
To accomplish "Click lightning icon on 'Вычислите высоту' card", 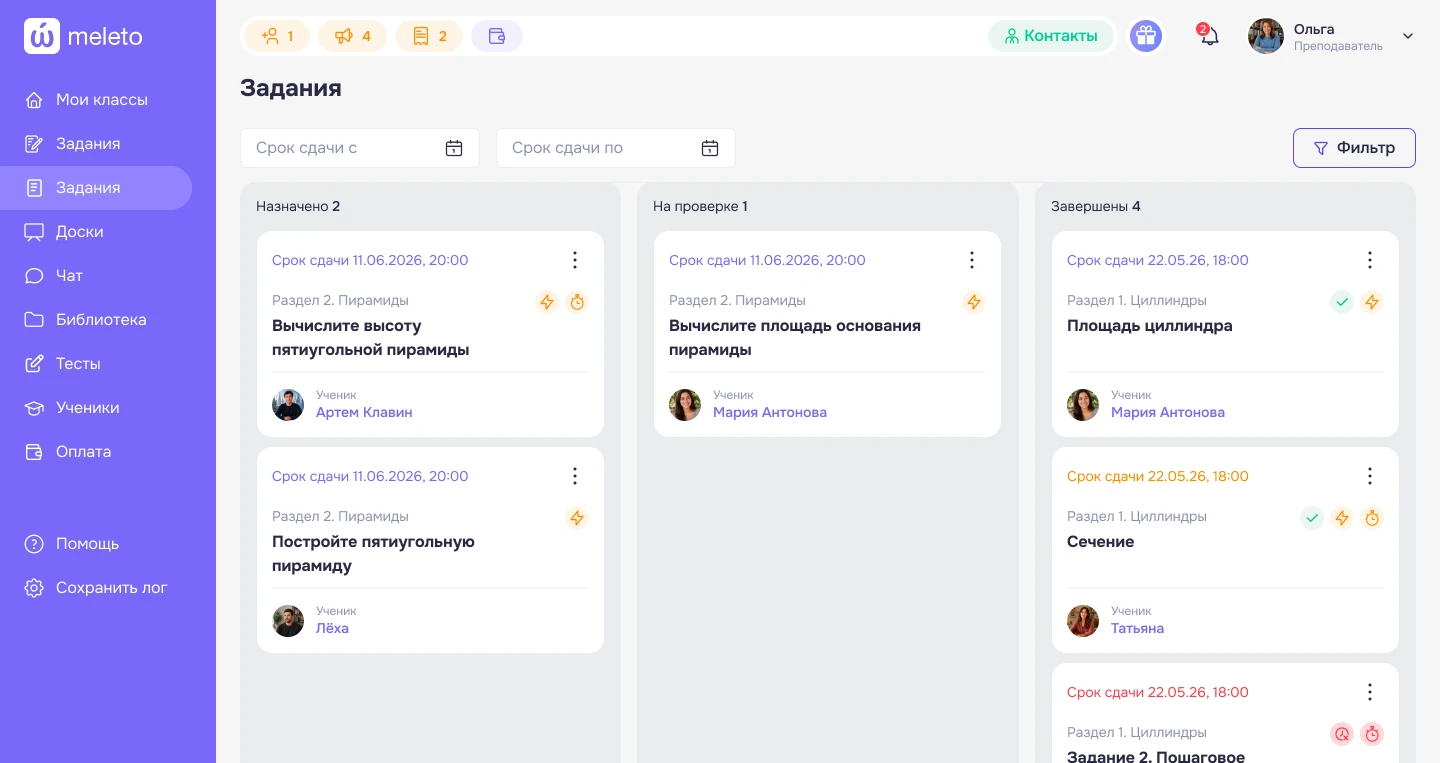I will click(x=547, y=302).
